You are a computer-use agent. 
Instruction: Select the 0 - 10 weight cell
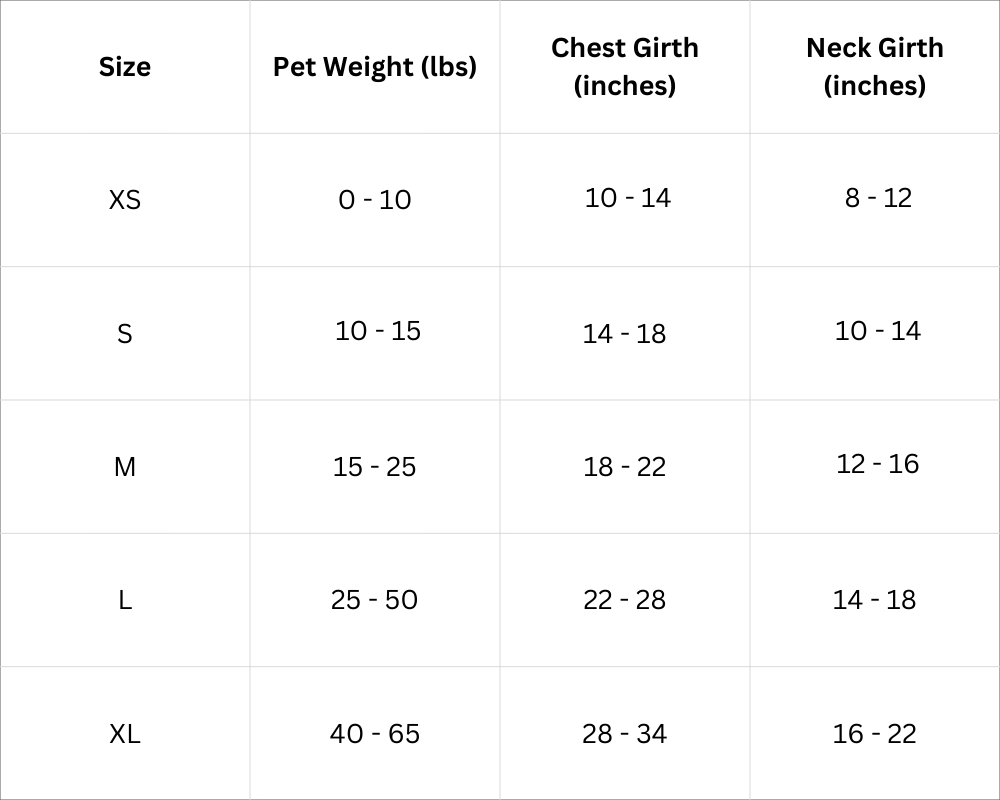point(375,200)
